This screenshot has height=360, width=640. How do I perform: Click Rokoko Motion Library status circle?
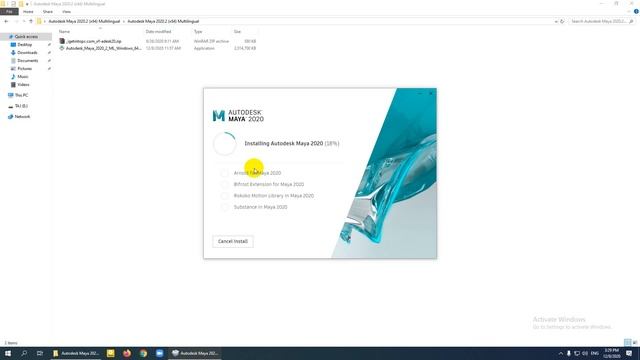click(x=224, y=196)
